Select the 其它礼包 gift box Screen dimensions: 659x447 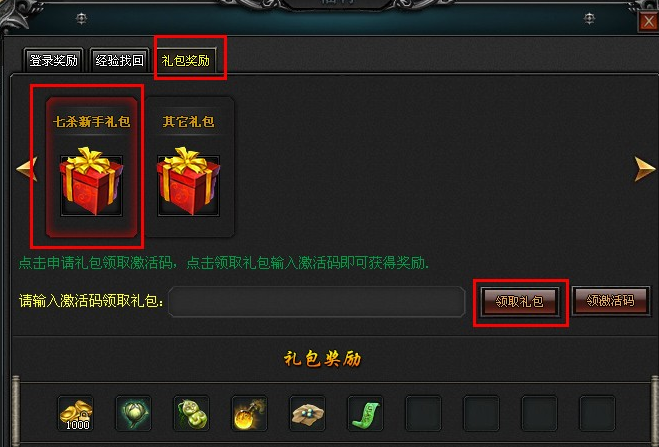point(188,167)
